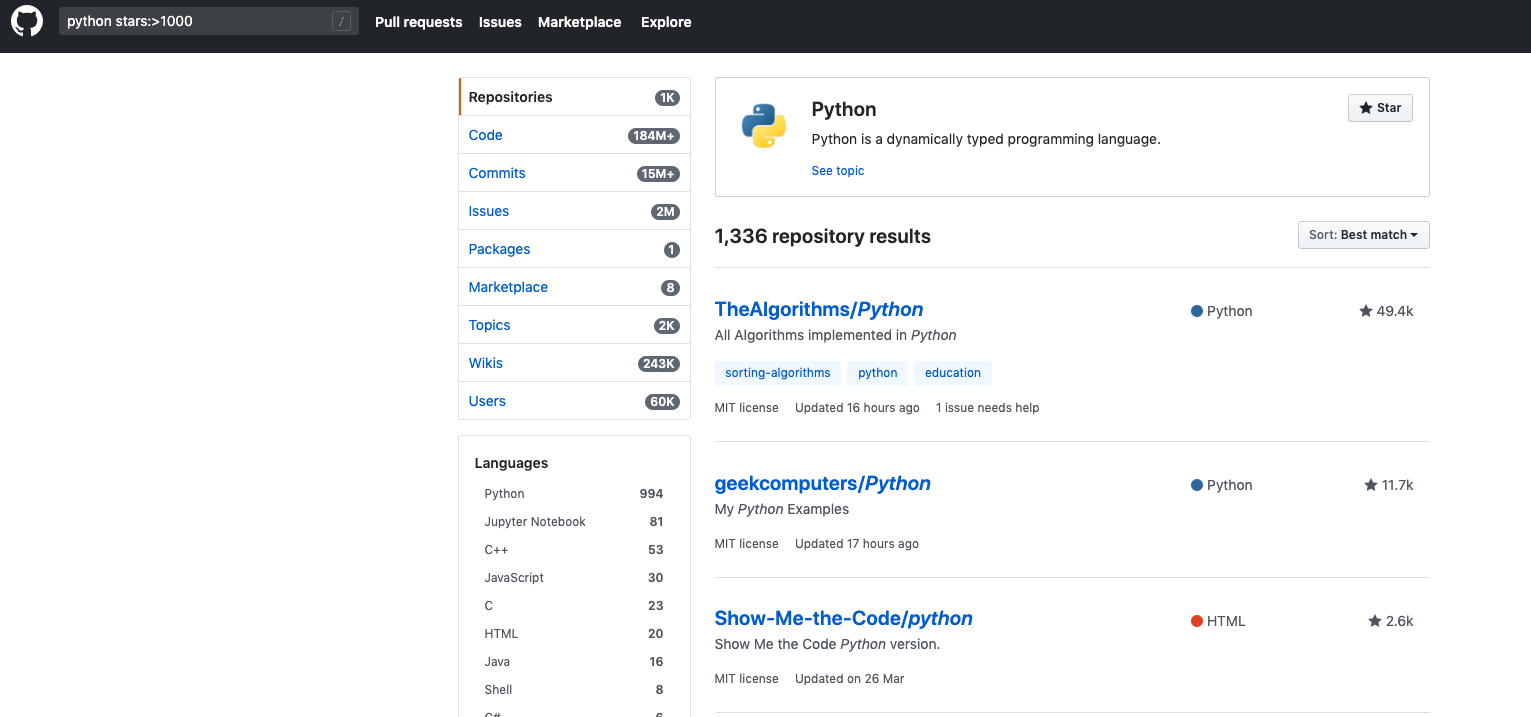
Task: Filter results by Shell language
Action: click(497, 689)
